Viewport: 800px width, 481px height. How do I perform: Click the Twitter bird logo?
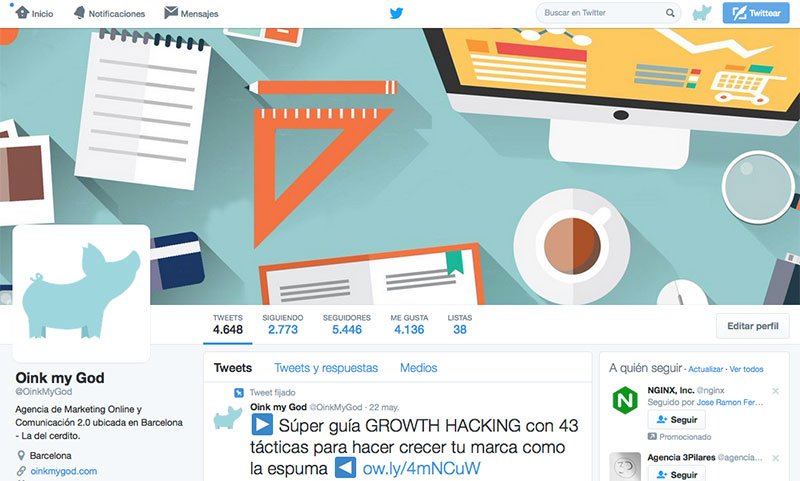point(396,13)
